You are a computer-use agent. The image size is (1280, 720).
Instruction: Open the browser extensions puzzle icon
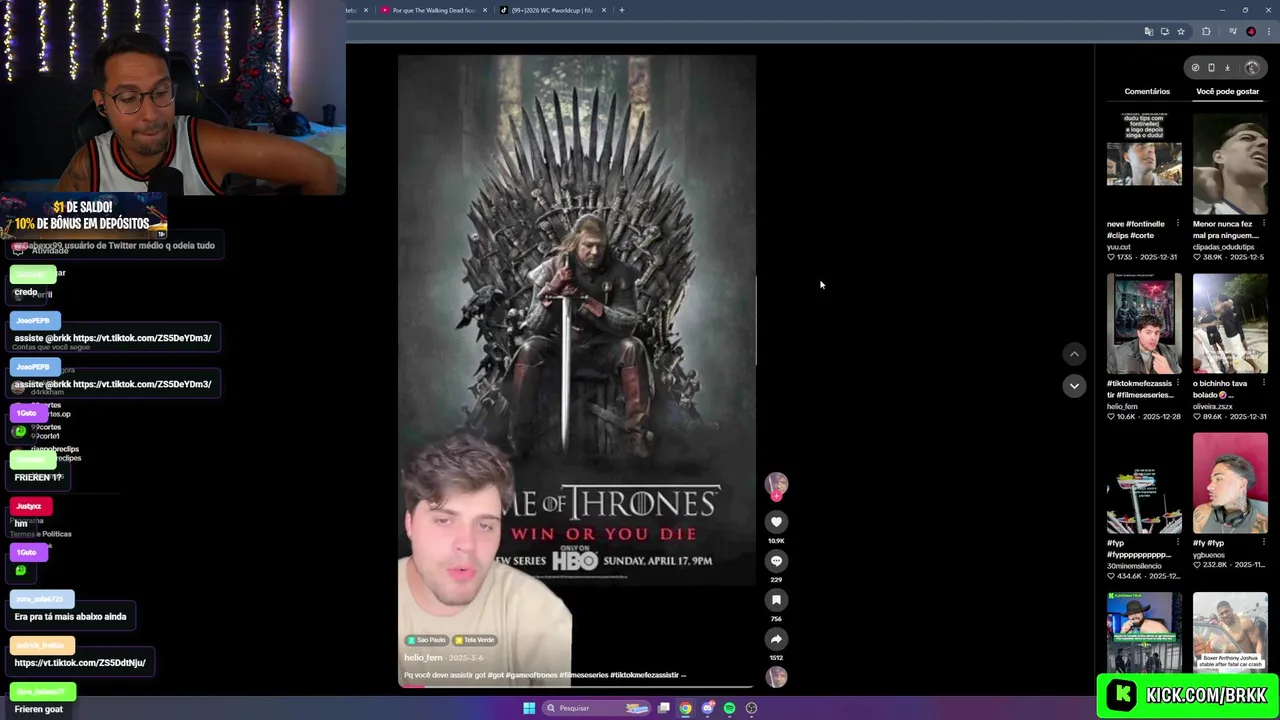pyautogui.click(x=1206, y=32)
